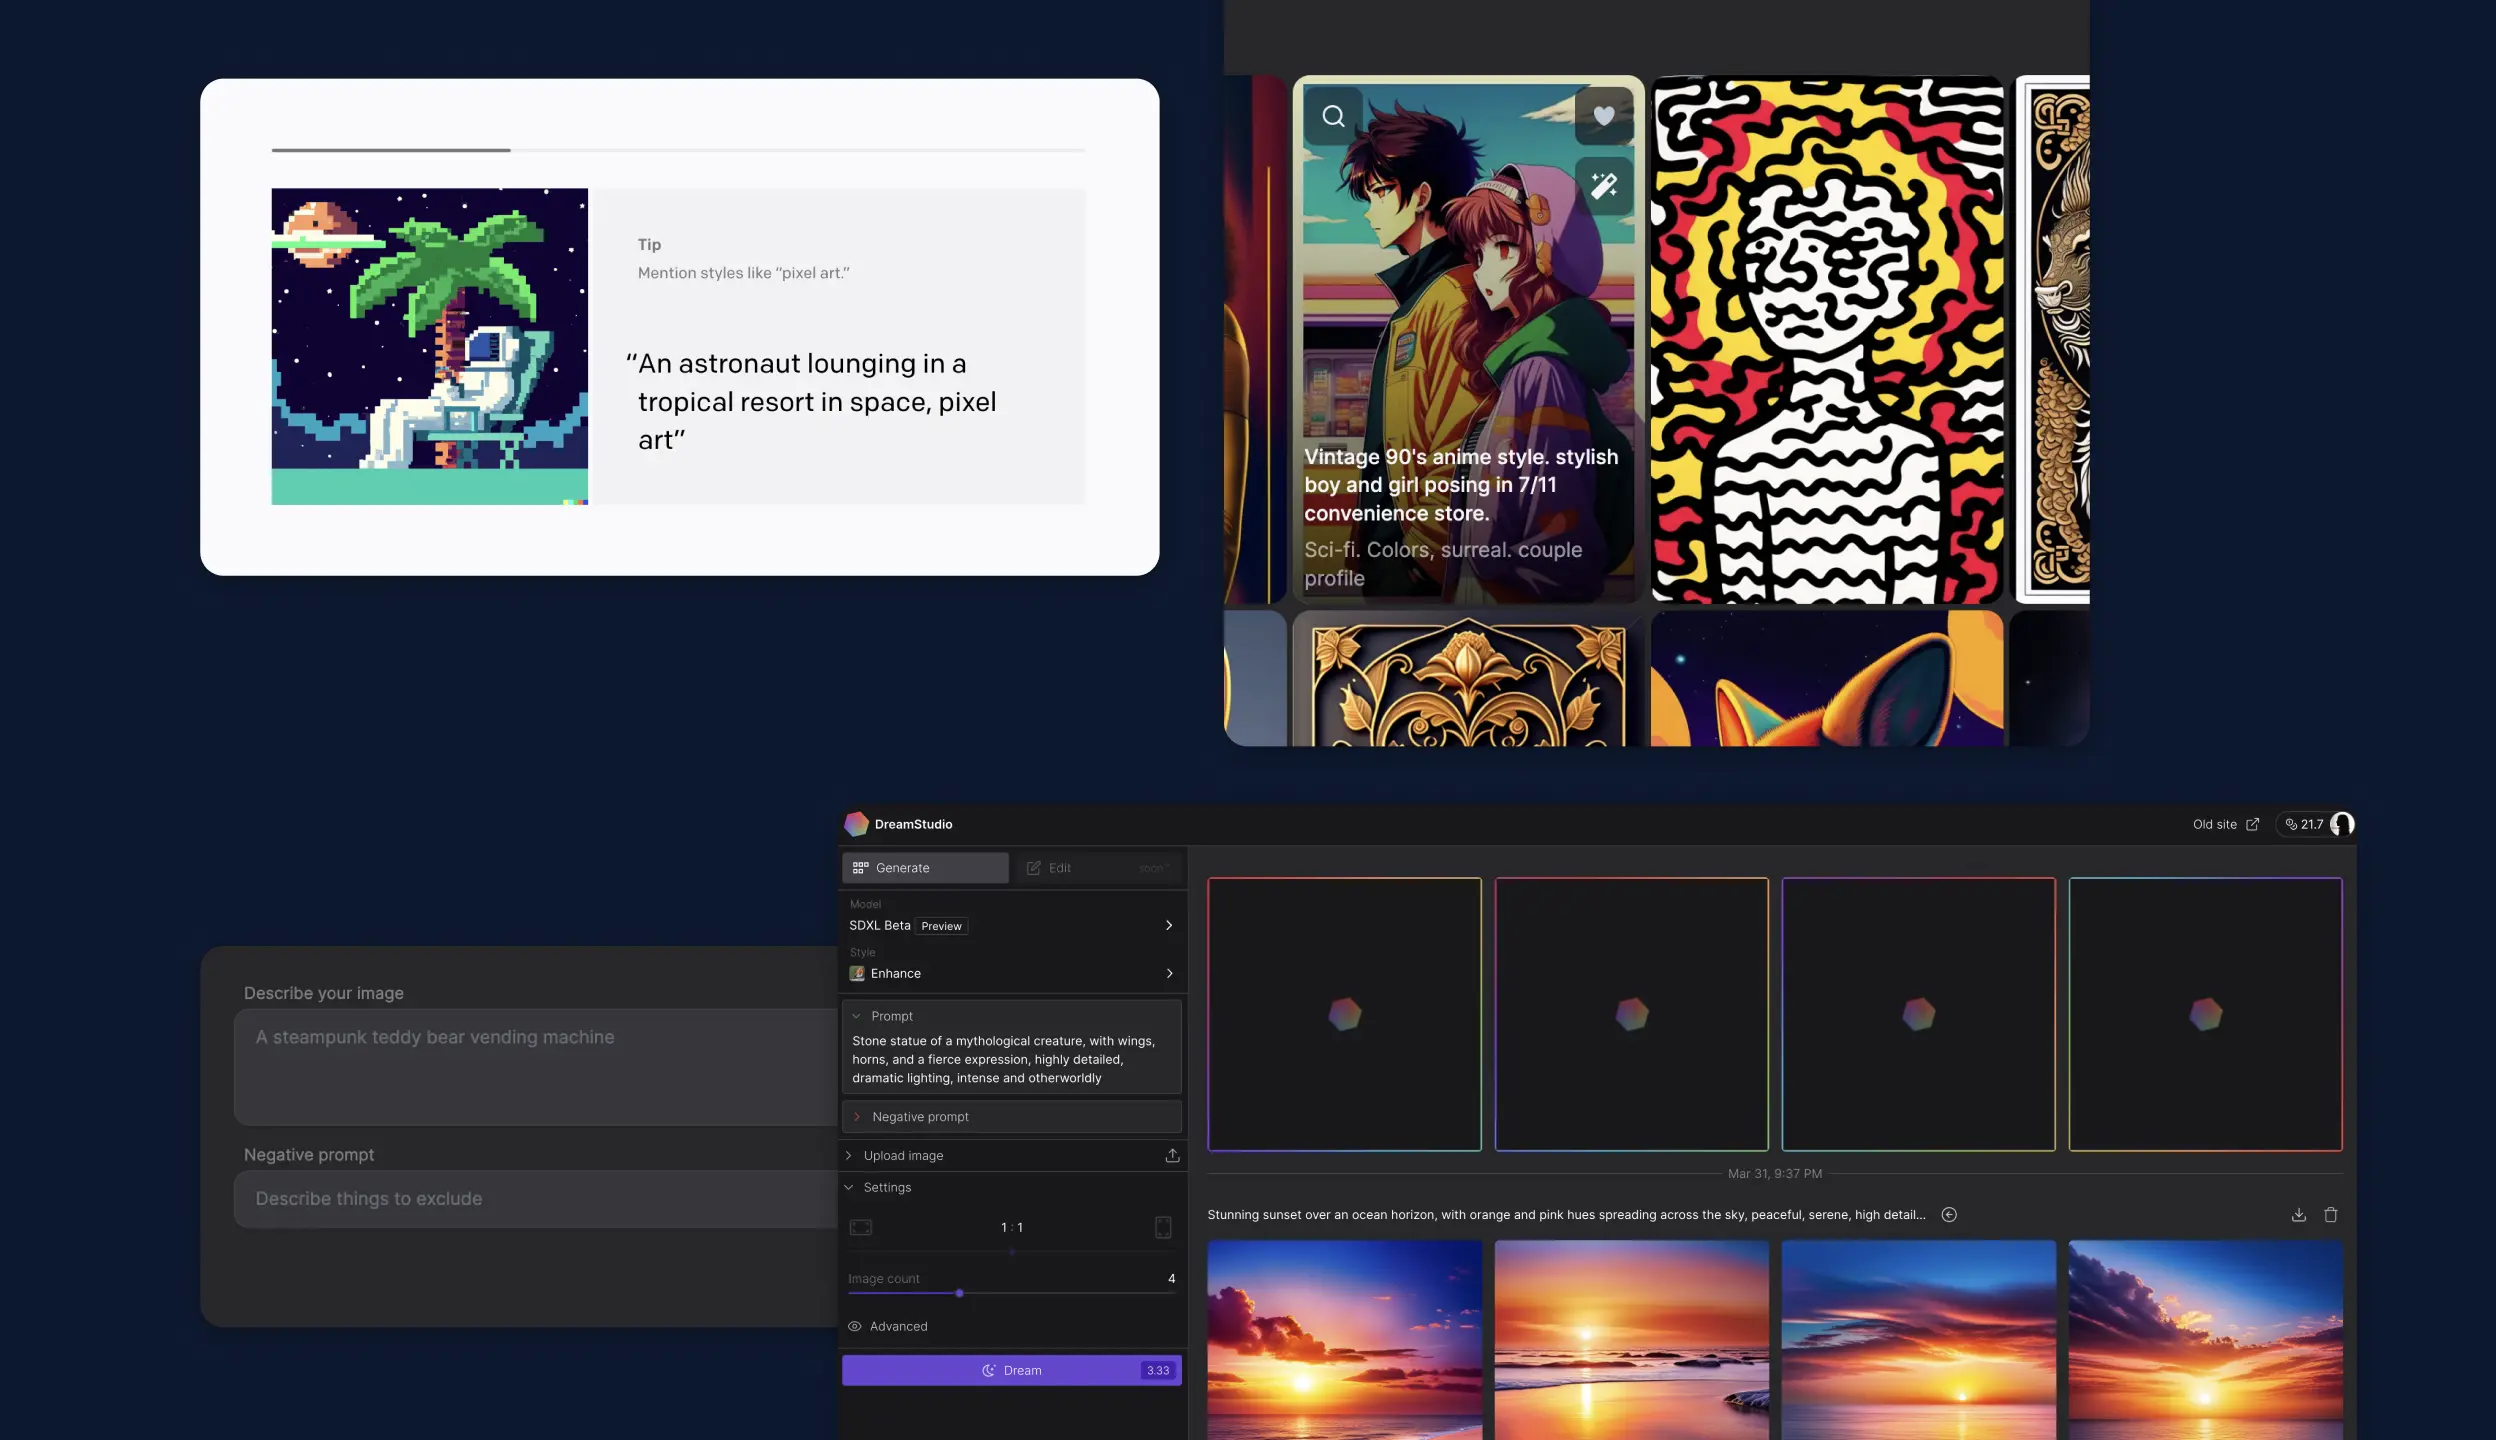Click the 'Sci-fi. Colors, surreal' caption
This screenshot has height=1440, width=2496.
pyautogui.click(x=1442, y=564)
